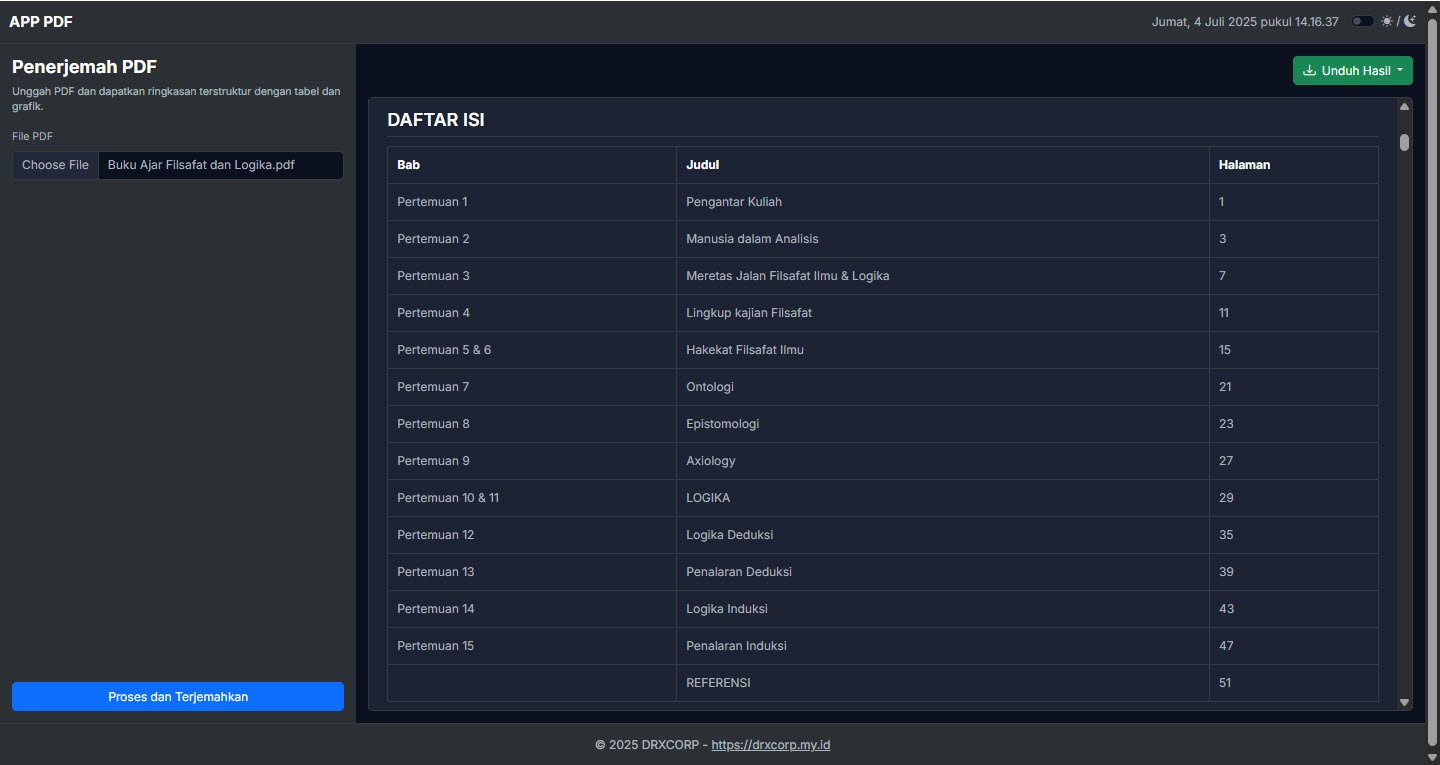Click the Lingkup kajian Filsafat cell
This screenshot has height=765, width=1440.
943,313
